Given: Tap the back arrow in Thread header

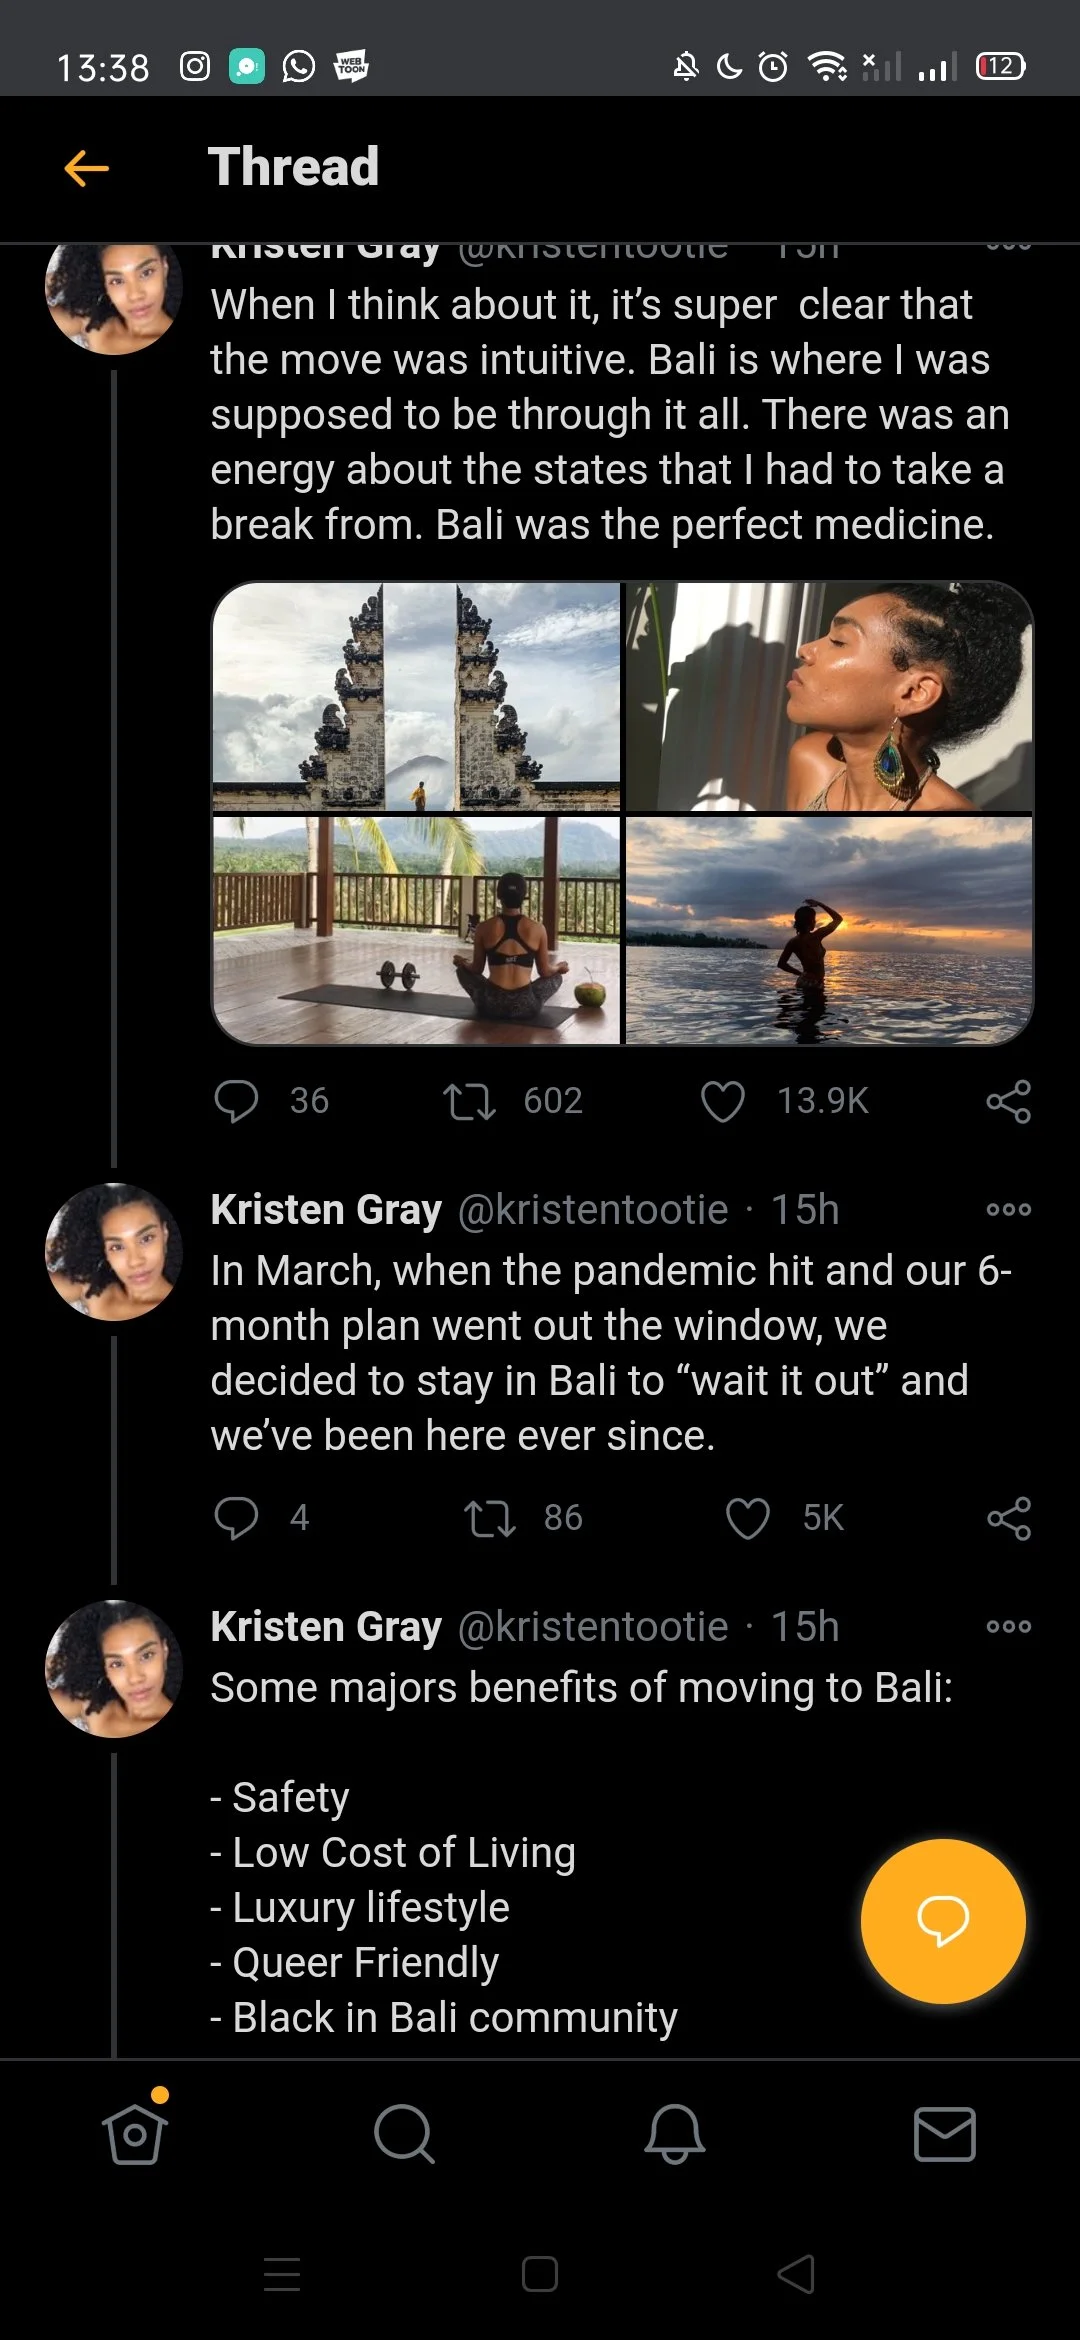Looking at the screenshot, I should point(87,168).
